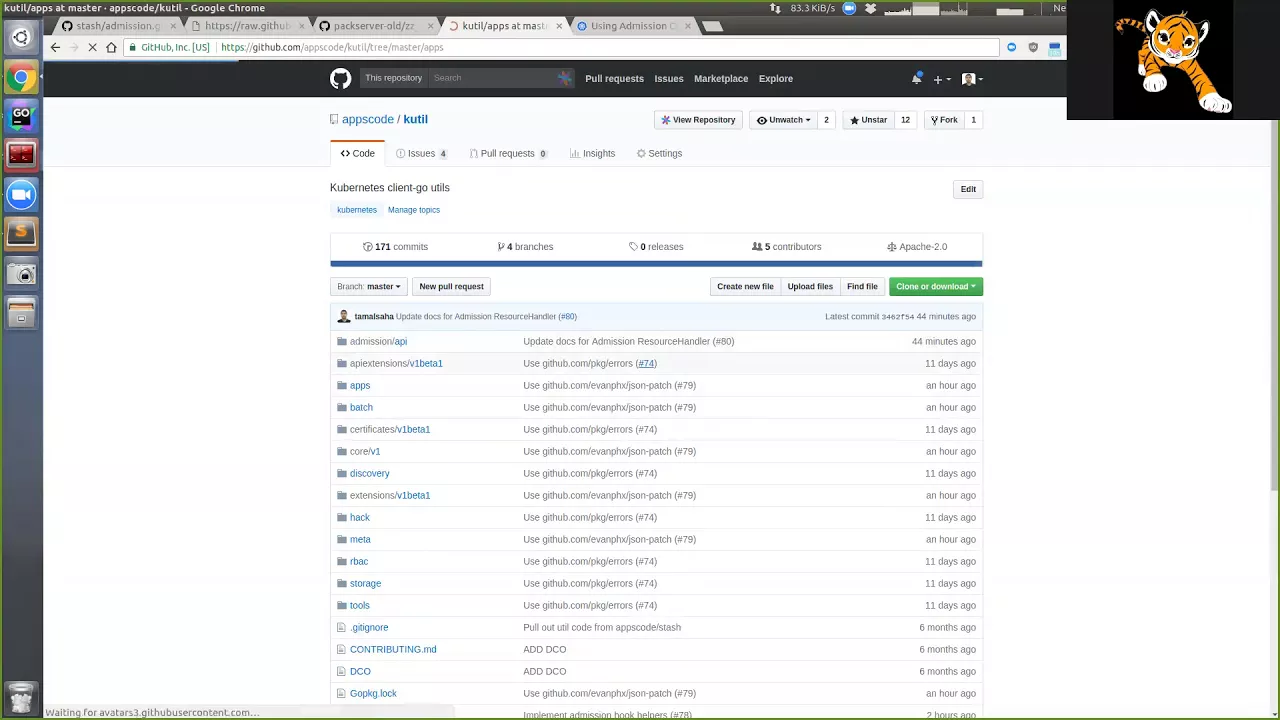Open the Trash icon in the dock
This screenshot has width=1280, height=720.
coord(21,696)
